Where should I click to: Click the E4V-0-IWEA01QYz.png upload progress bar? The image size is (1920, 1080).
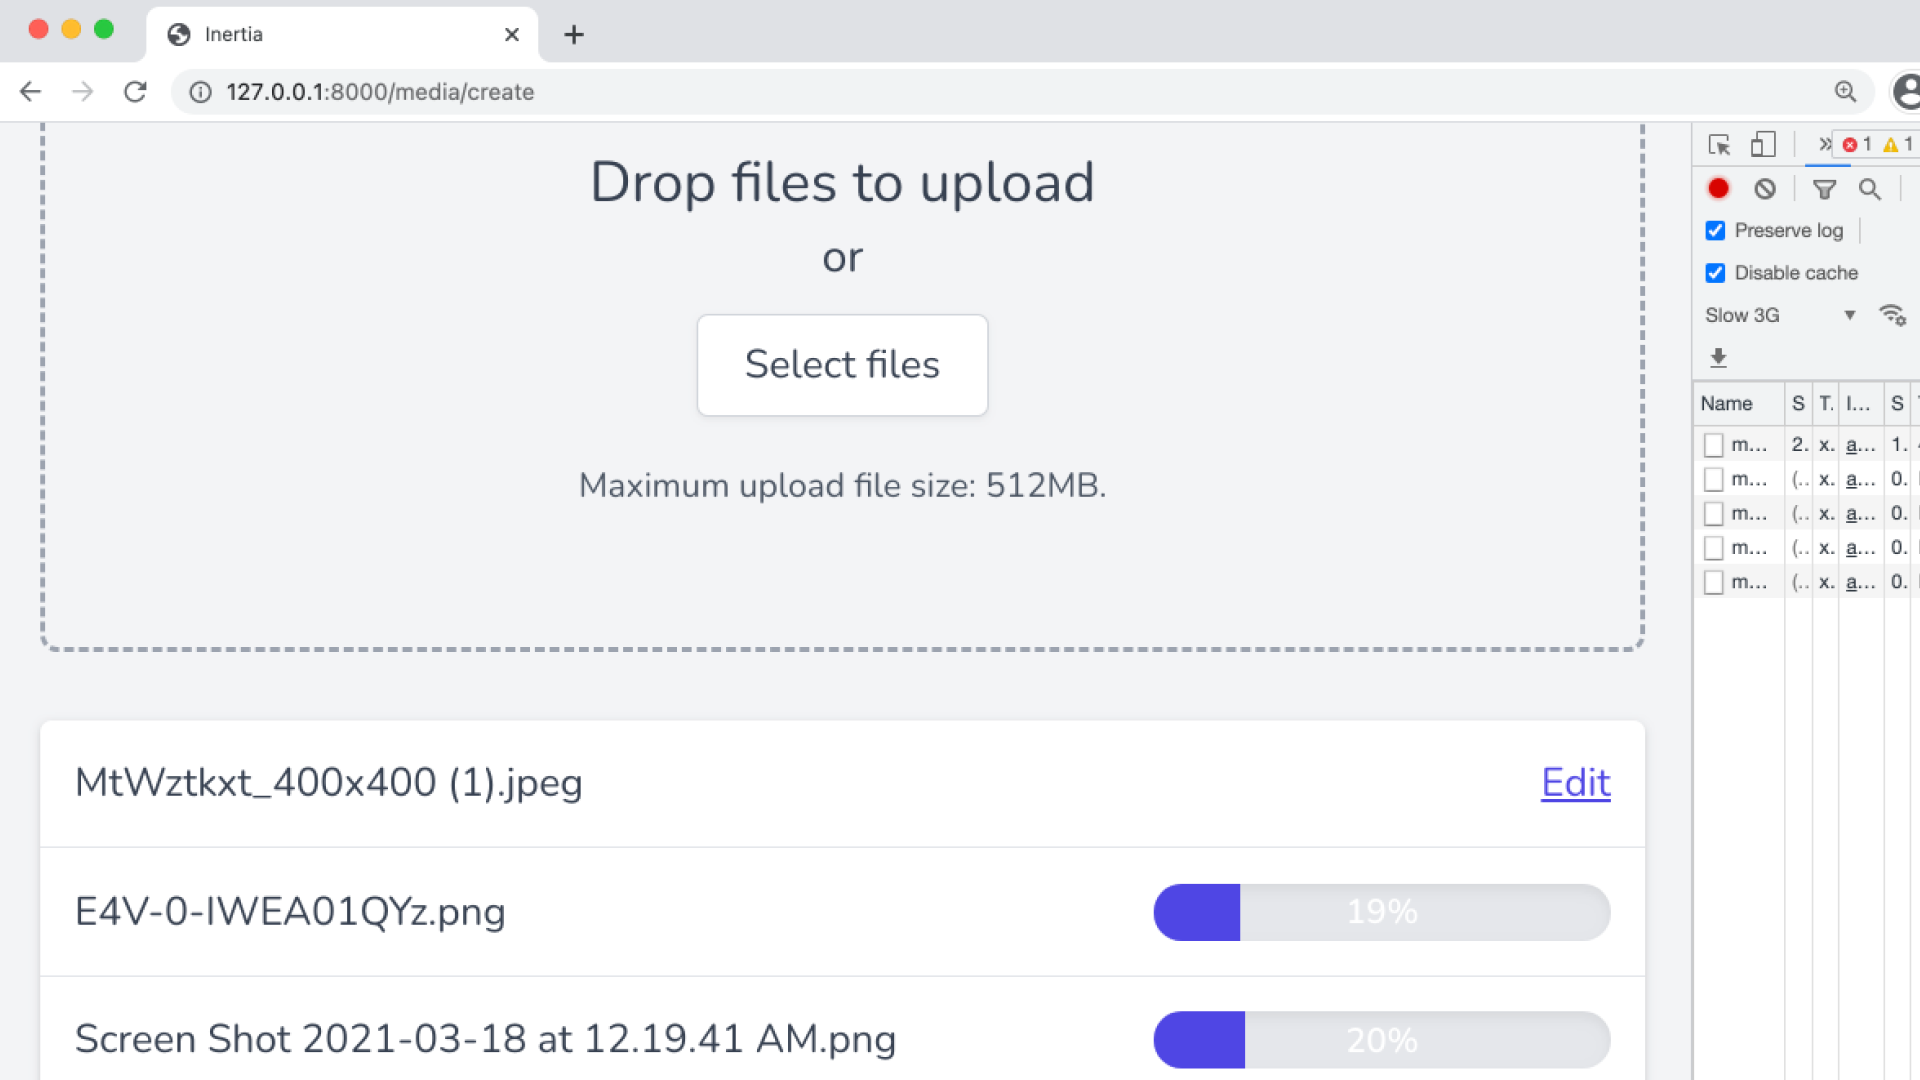(x=1381, y=912)
